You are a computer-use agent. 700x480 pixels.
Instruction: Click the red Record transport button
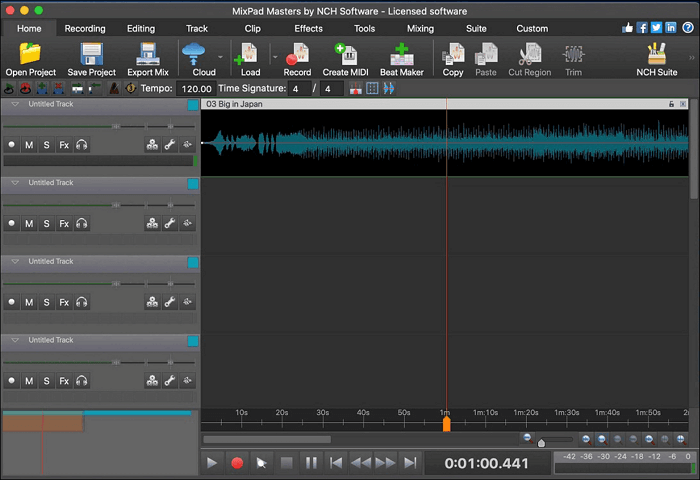tap(237, 463)
